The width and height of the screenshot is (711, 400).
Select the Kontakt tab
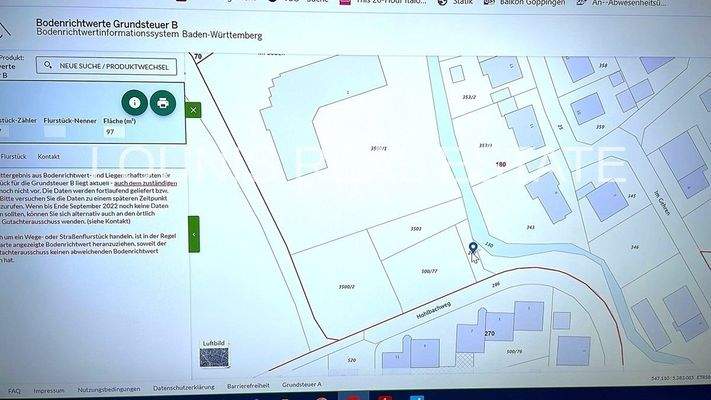(49, 157)
